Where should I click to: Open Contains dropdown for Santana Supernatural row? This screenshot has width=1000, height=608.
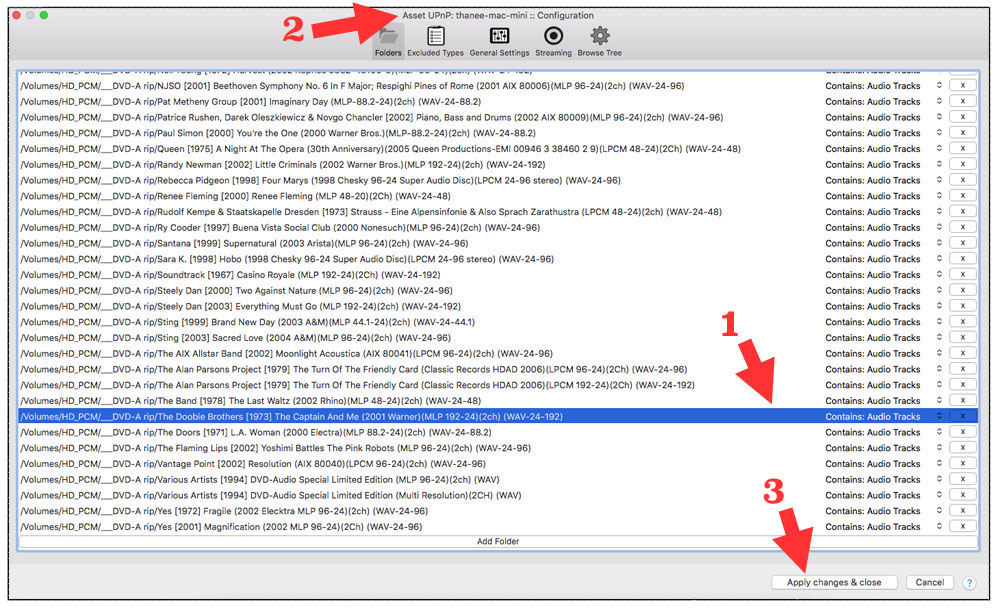[x=939, y=243]
